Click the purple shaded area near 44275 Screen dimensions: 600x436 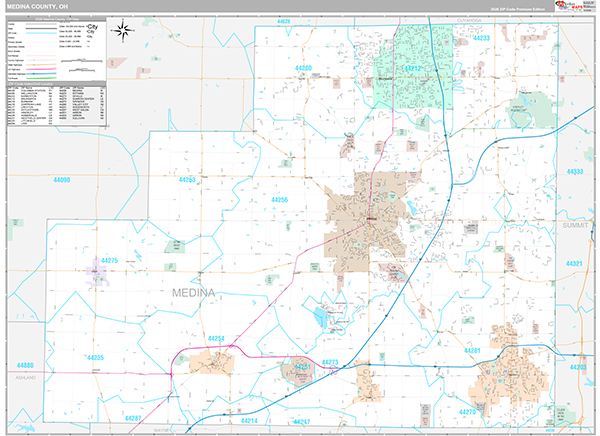pyautogui.click(x=98, y=272)
